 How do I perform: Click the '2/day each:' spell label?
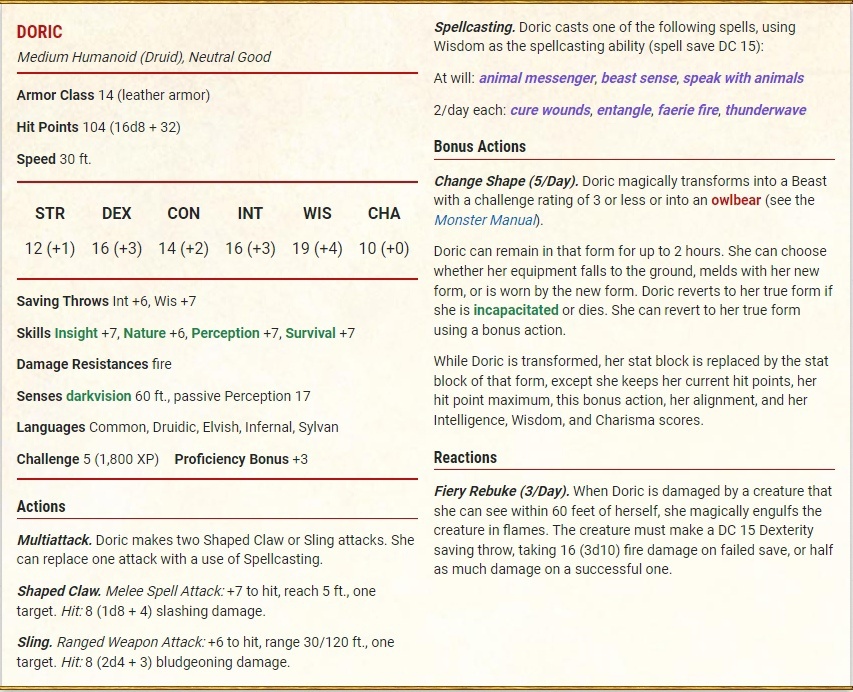point(470,110)
